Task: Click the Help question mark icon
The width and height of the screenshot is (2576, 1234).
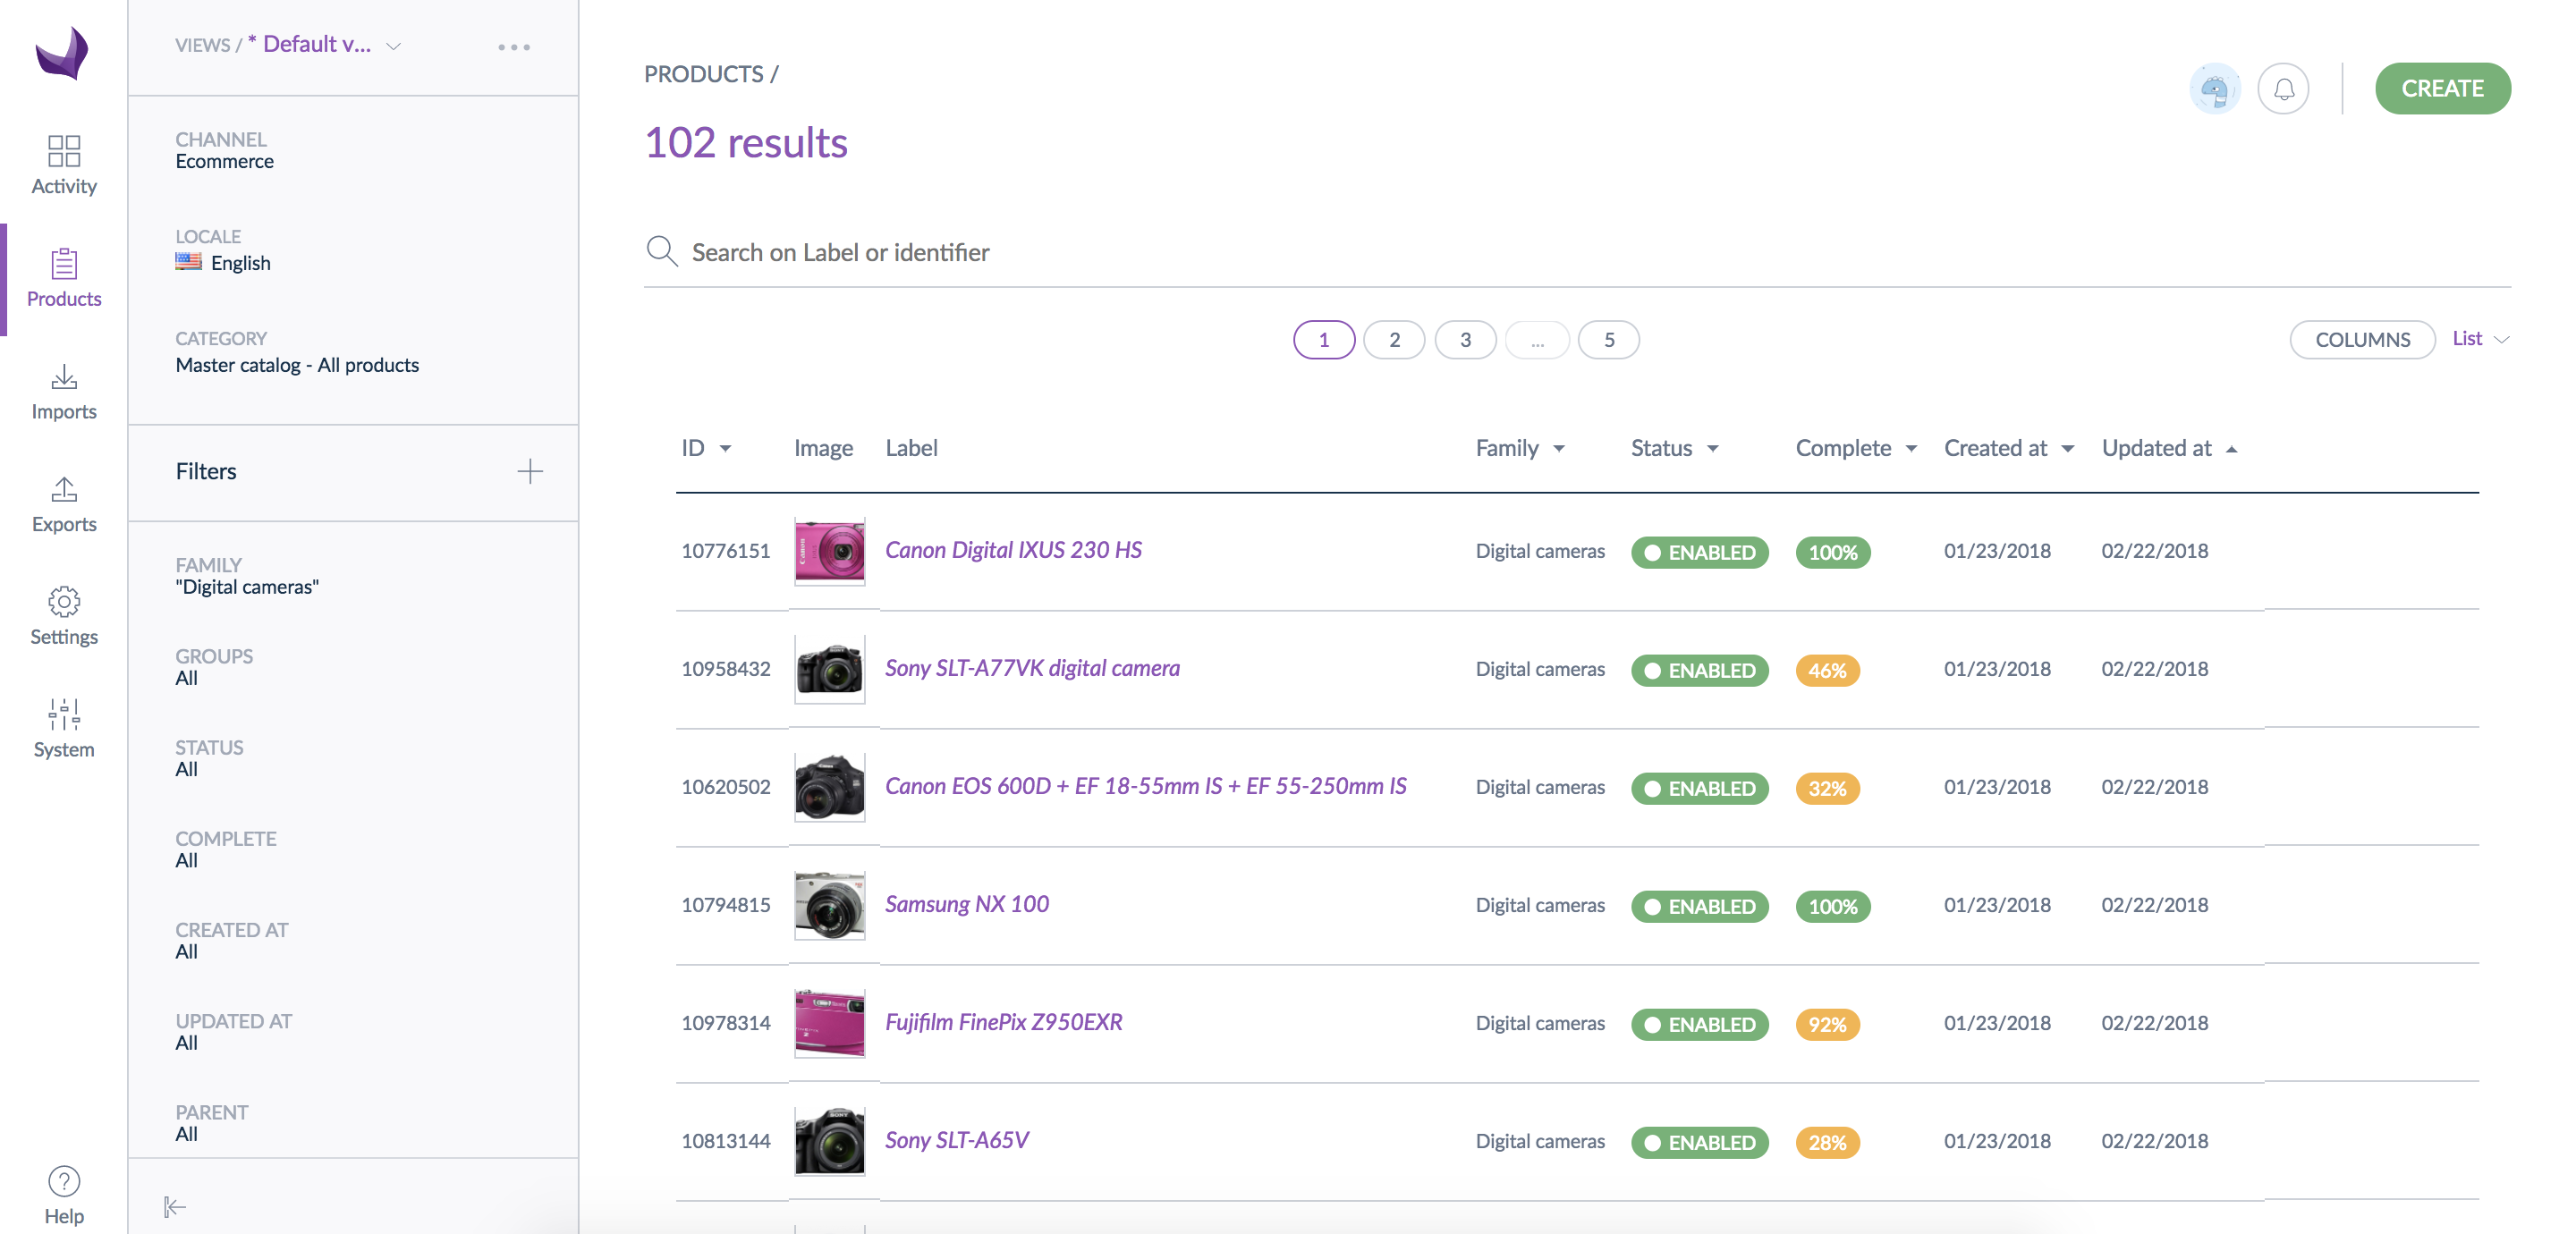Action: click(63, 1180)
